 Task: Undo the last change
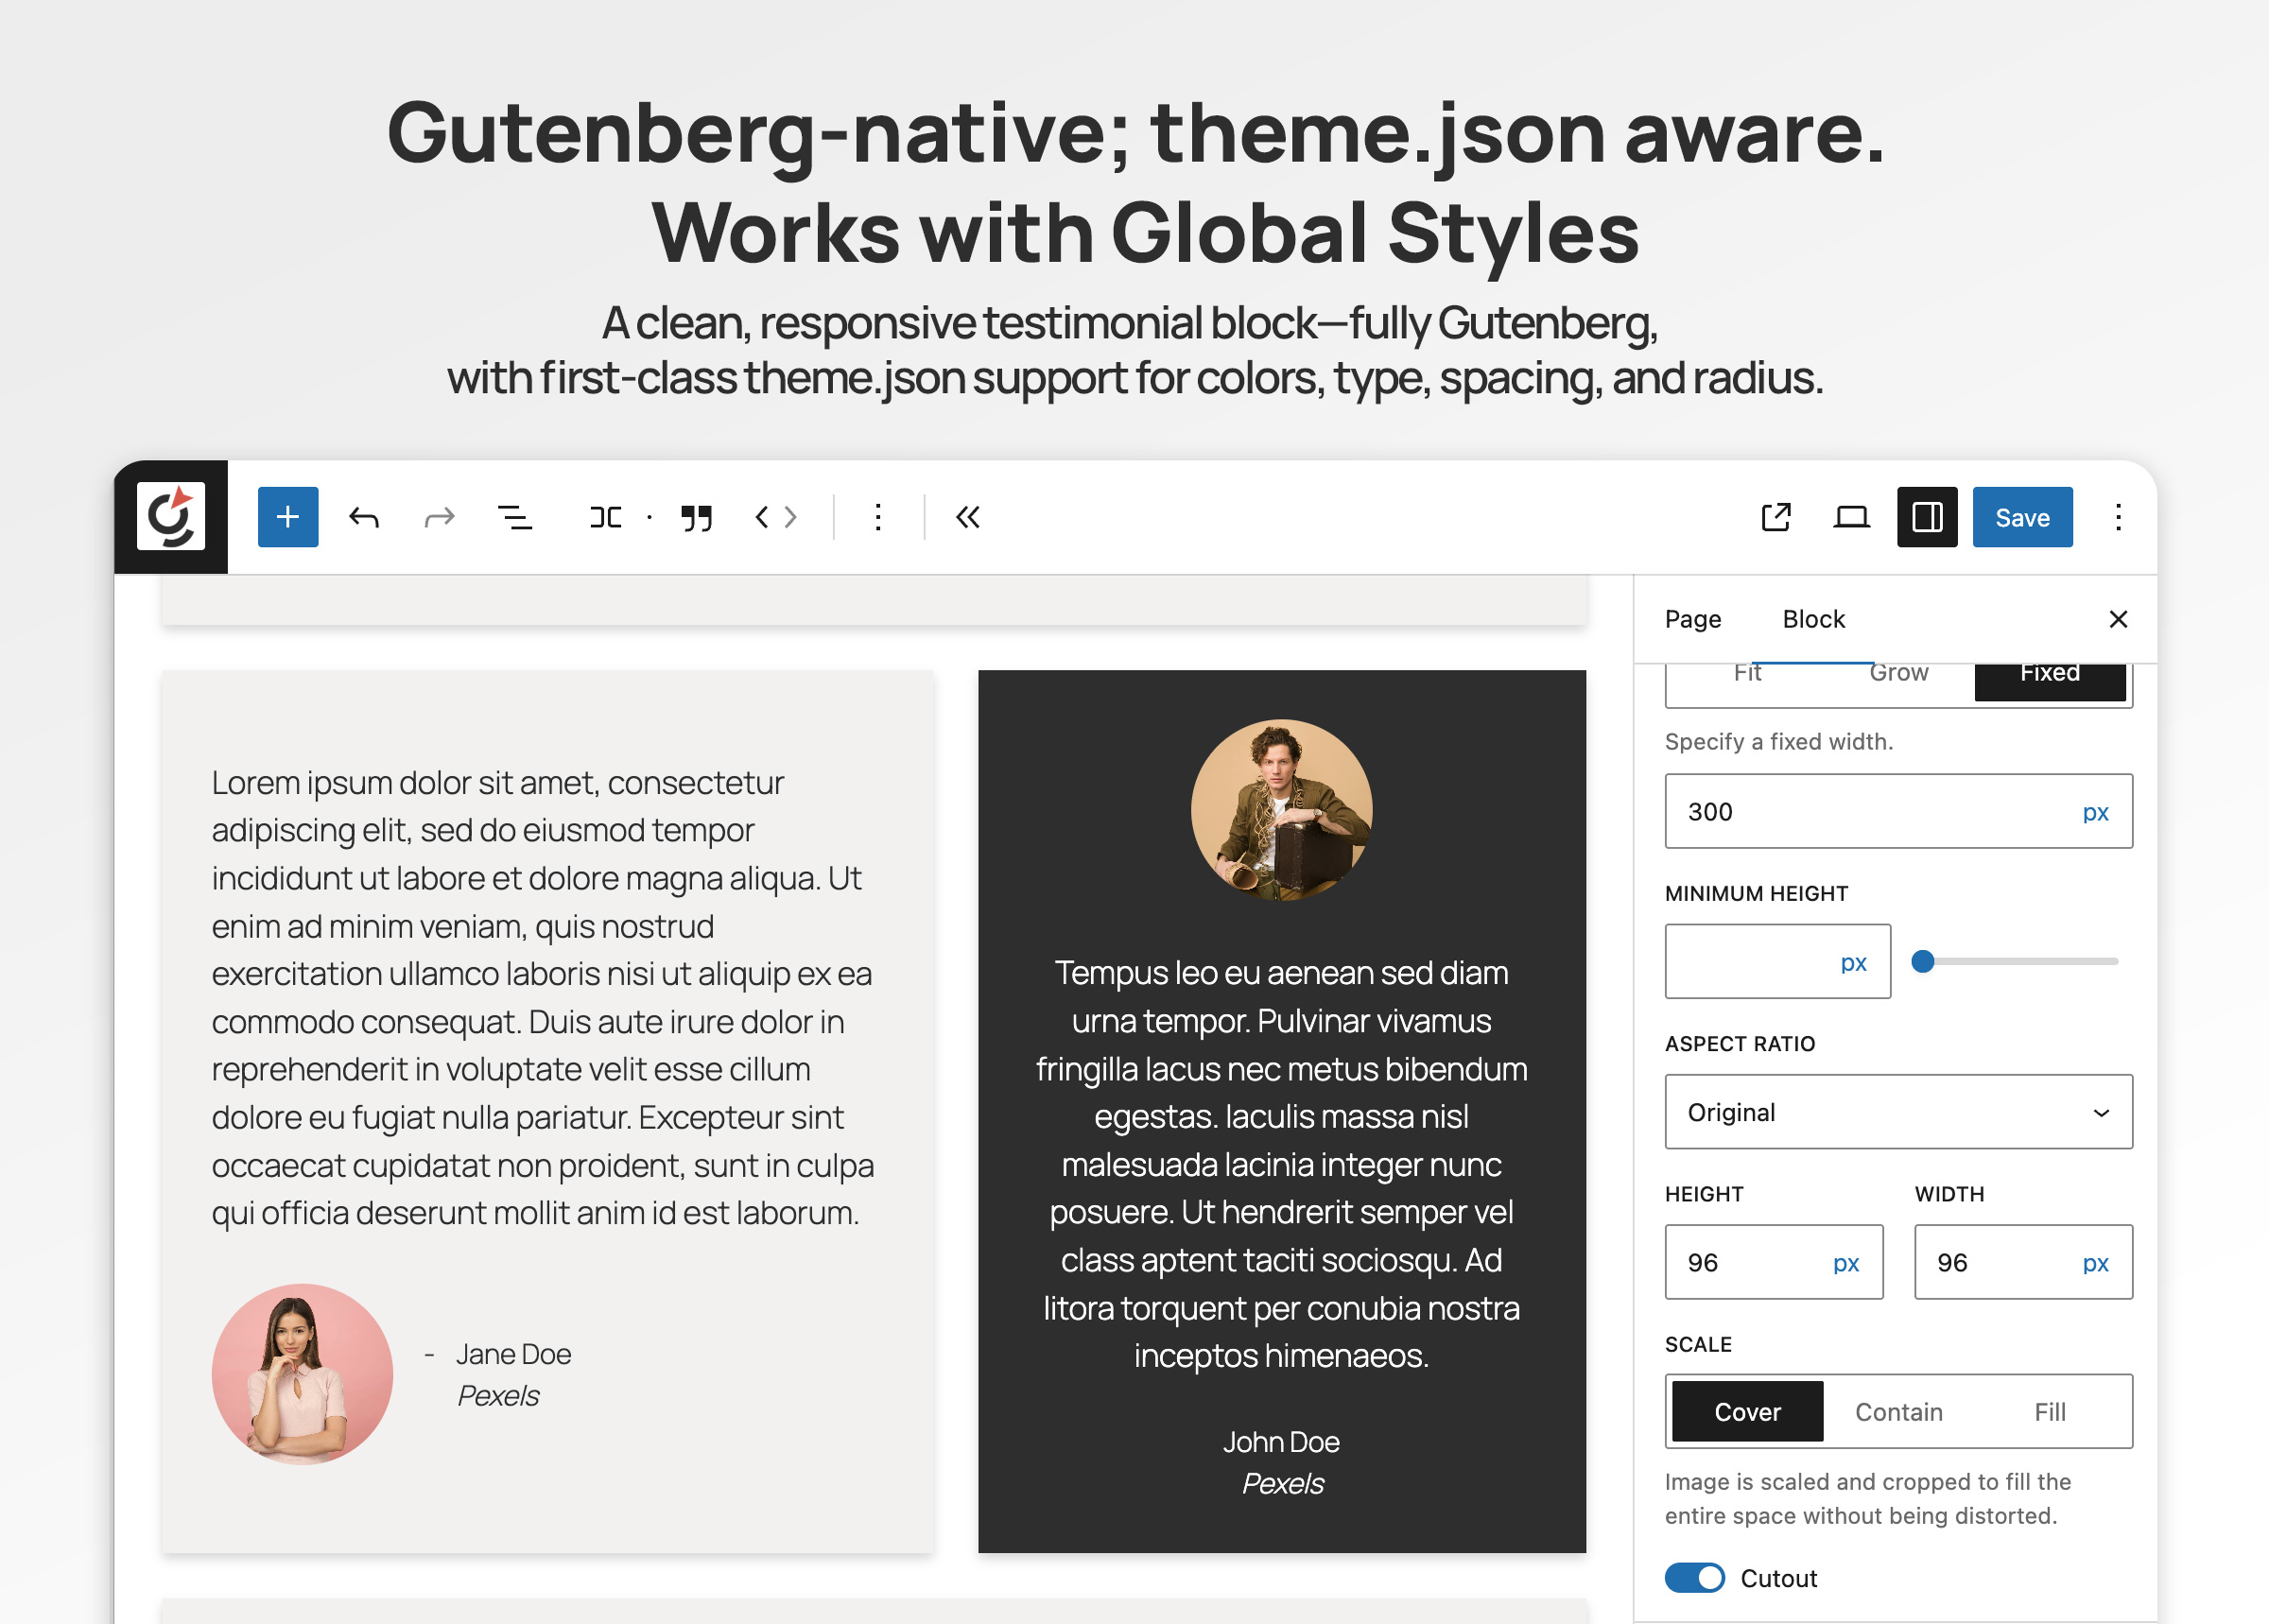[x=363, y=517]
